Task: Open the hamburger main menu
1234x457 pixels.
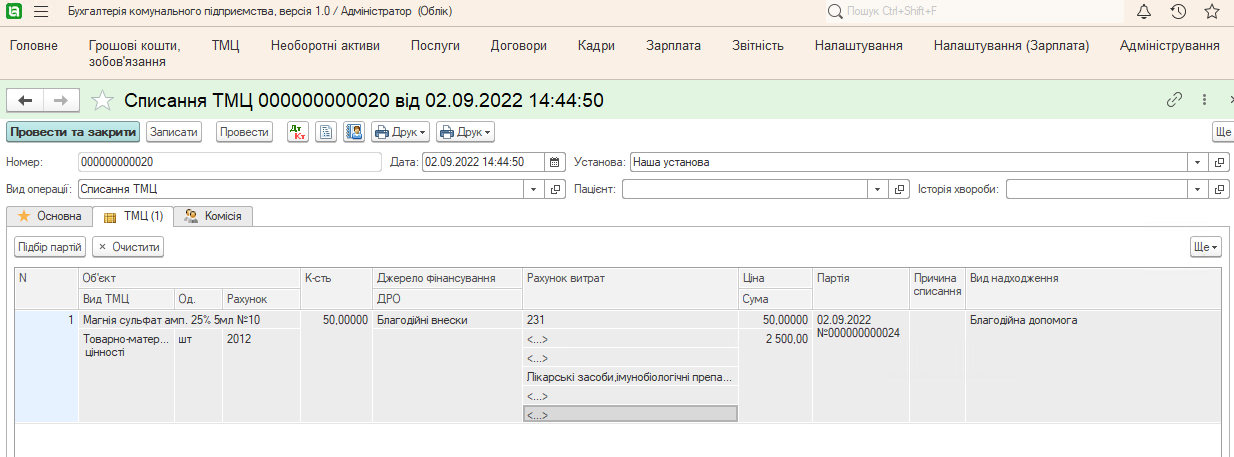Action: tap(41, 12)
